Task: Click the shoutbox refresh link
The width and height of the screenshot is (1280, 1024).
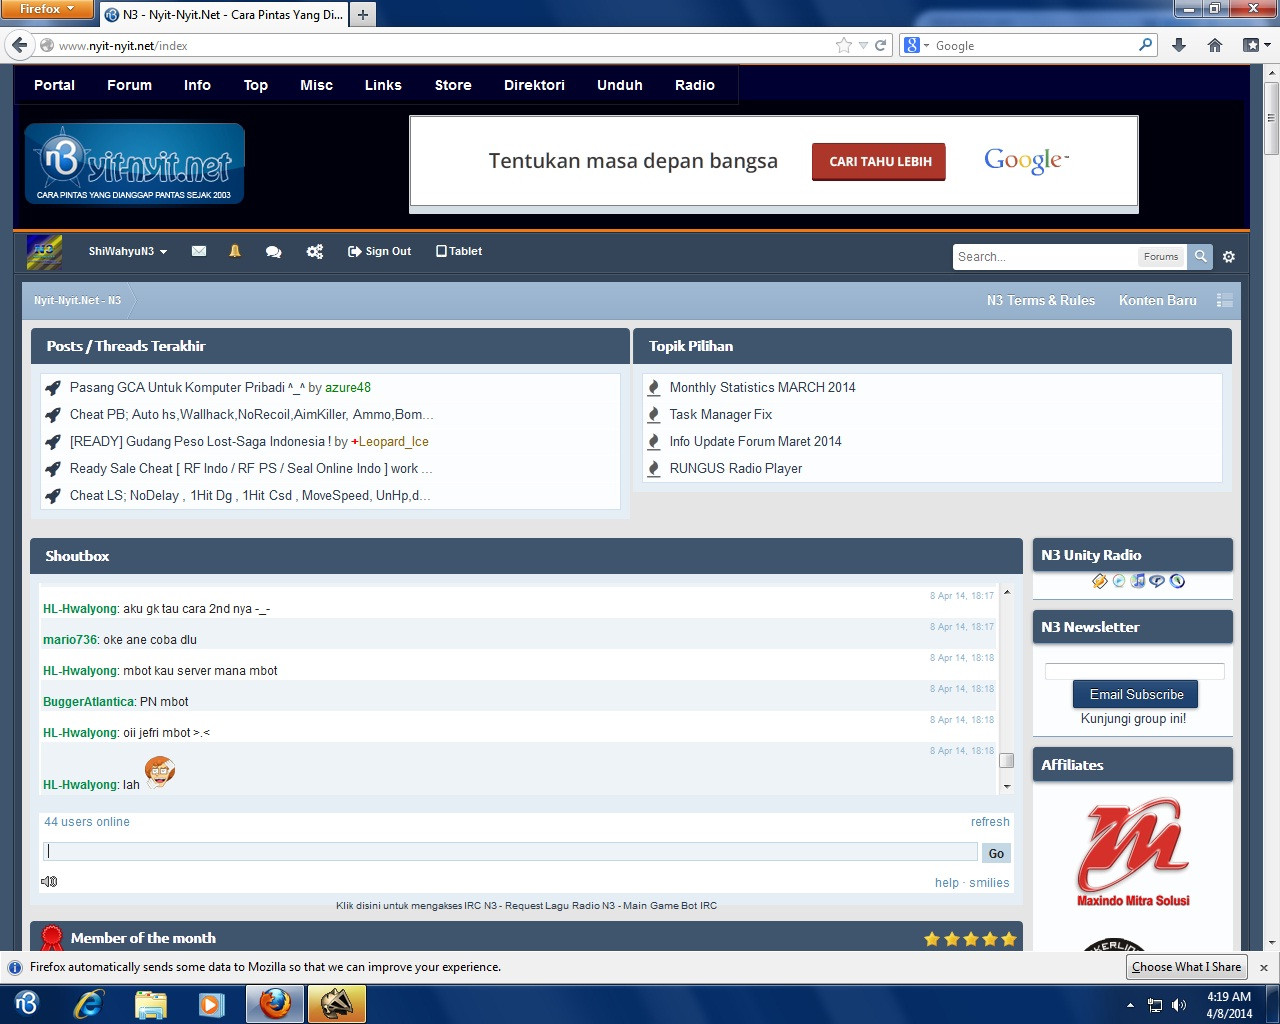Action: coord(990,822)
